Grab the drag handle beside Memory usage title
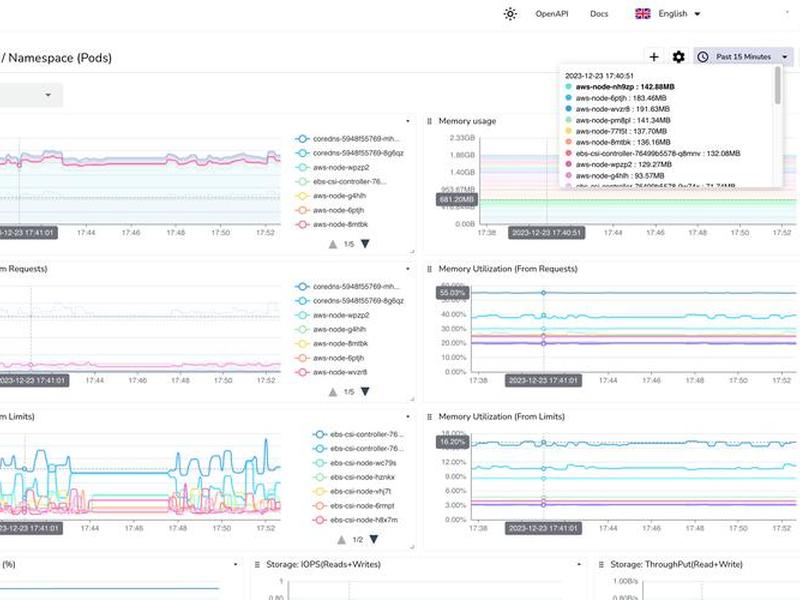Viewport: 800px width, 600px height. 429,121
